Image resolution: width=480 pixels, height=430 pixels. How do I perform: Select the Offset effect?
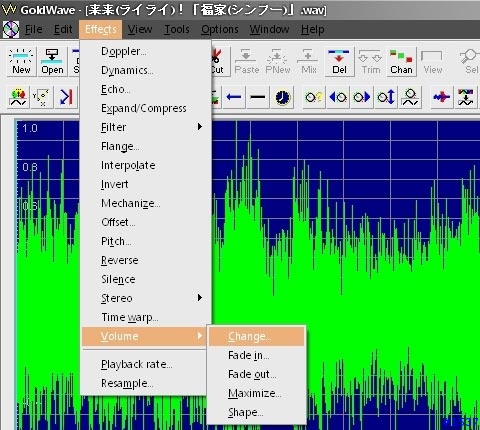tap(146, 222)
